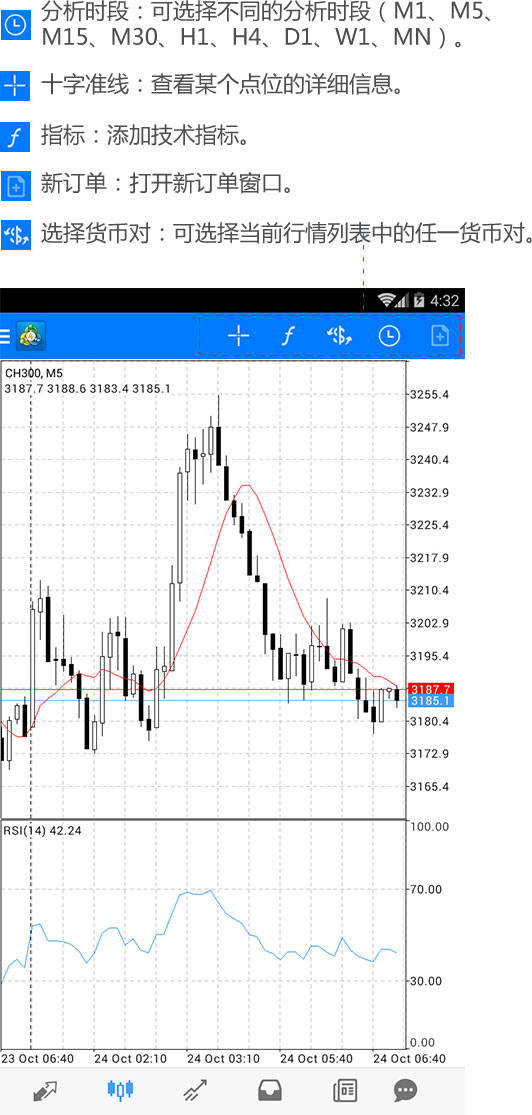Open the History inbox tab

pyautogui.click(x=270, y=1090)
